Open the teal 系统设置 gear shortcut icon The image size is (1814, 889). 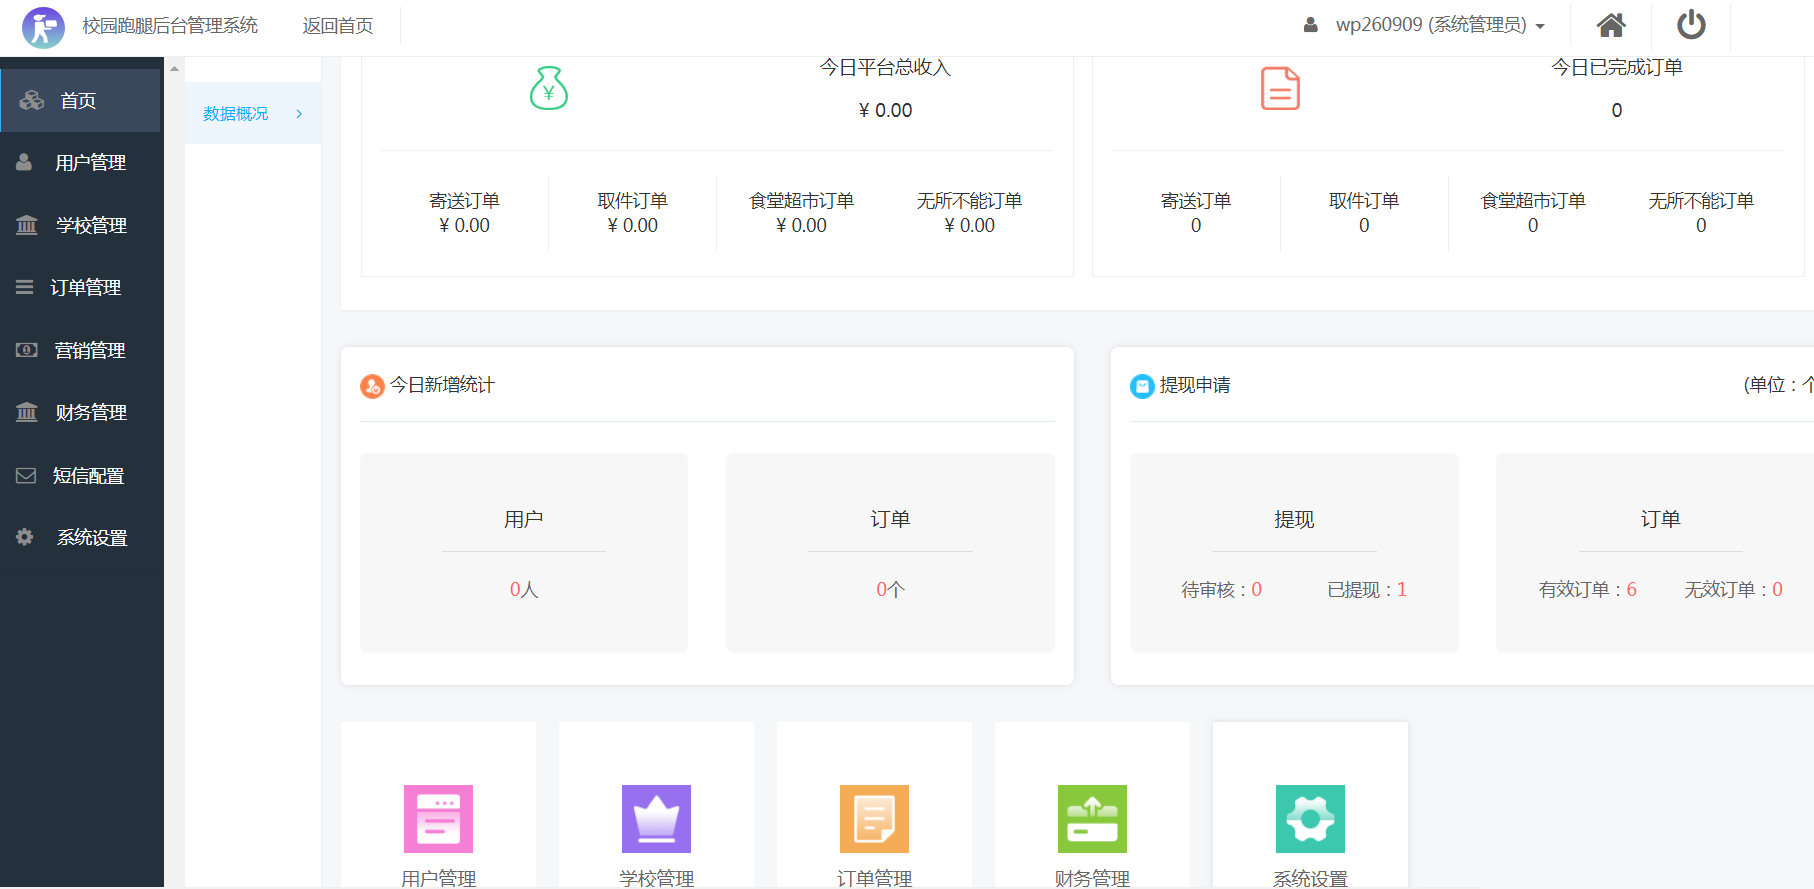[x=1310, y=819]
